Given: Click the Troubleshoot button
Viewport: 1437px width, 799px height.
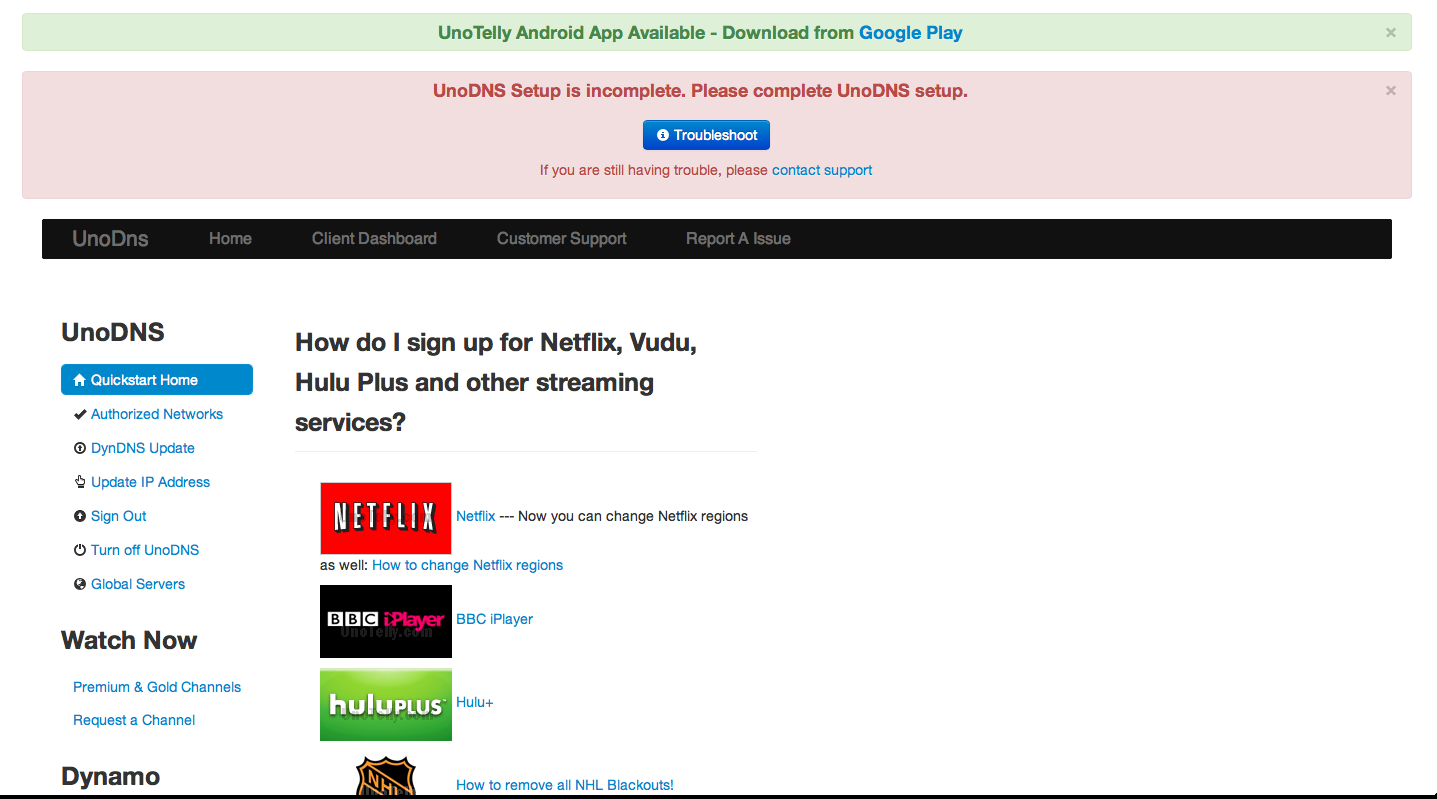Looking at the screenshot, I should (x=706, y=135).
